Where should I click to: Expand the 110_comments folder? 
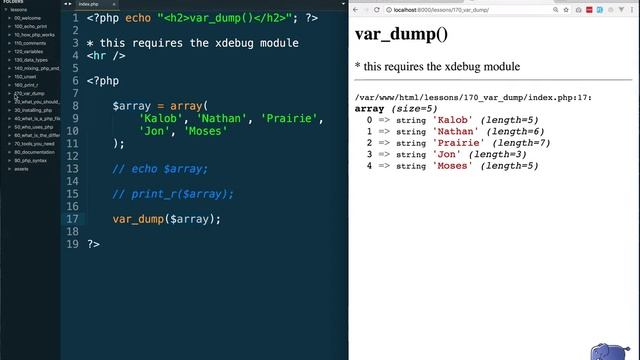[x=9, y=43]
